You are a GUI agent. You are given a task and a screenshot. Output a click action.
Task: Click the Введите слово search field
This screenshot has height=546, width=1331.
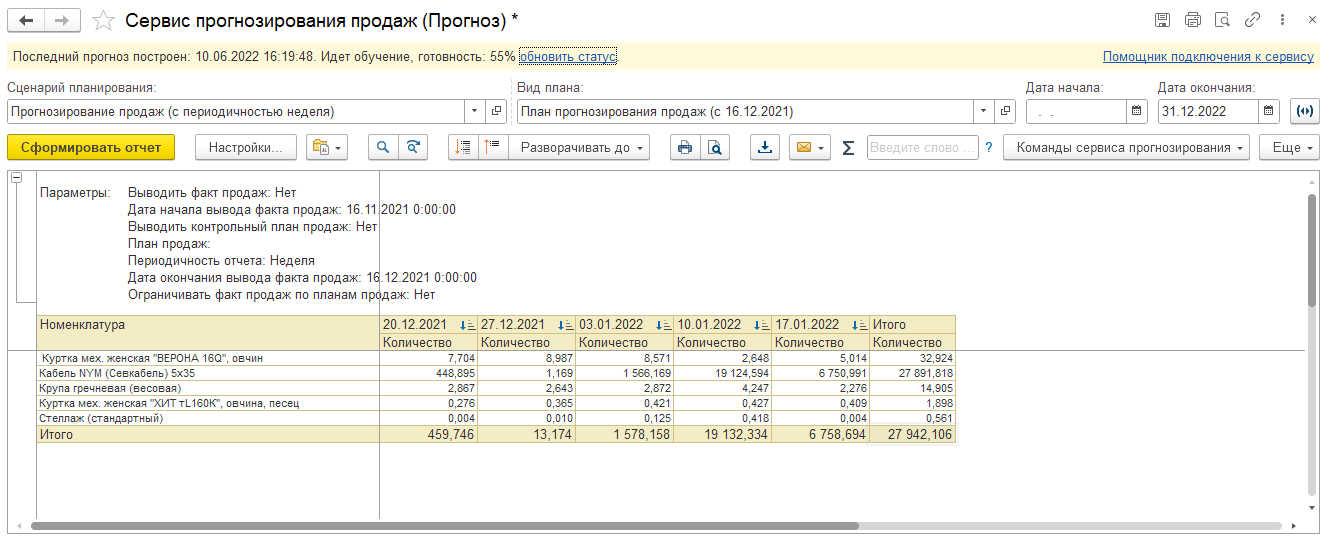(922, 147)
